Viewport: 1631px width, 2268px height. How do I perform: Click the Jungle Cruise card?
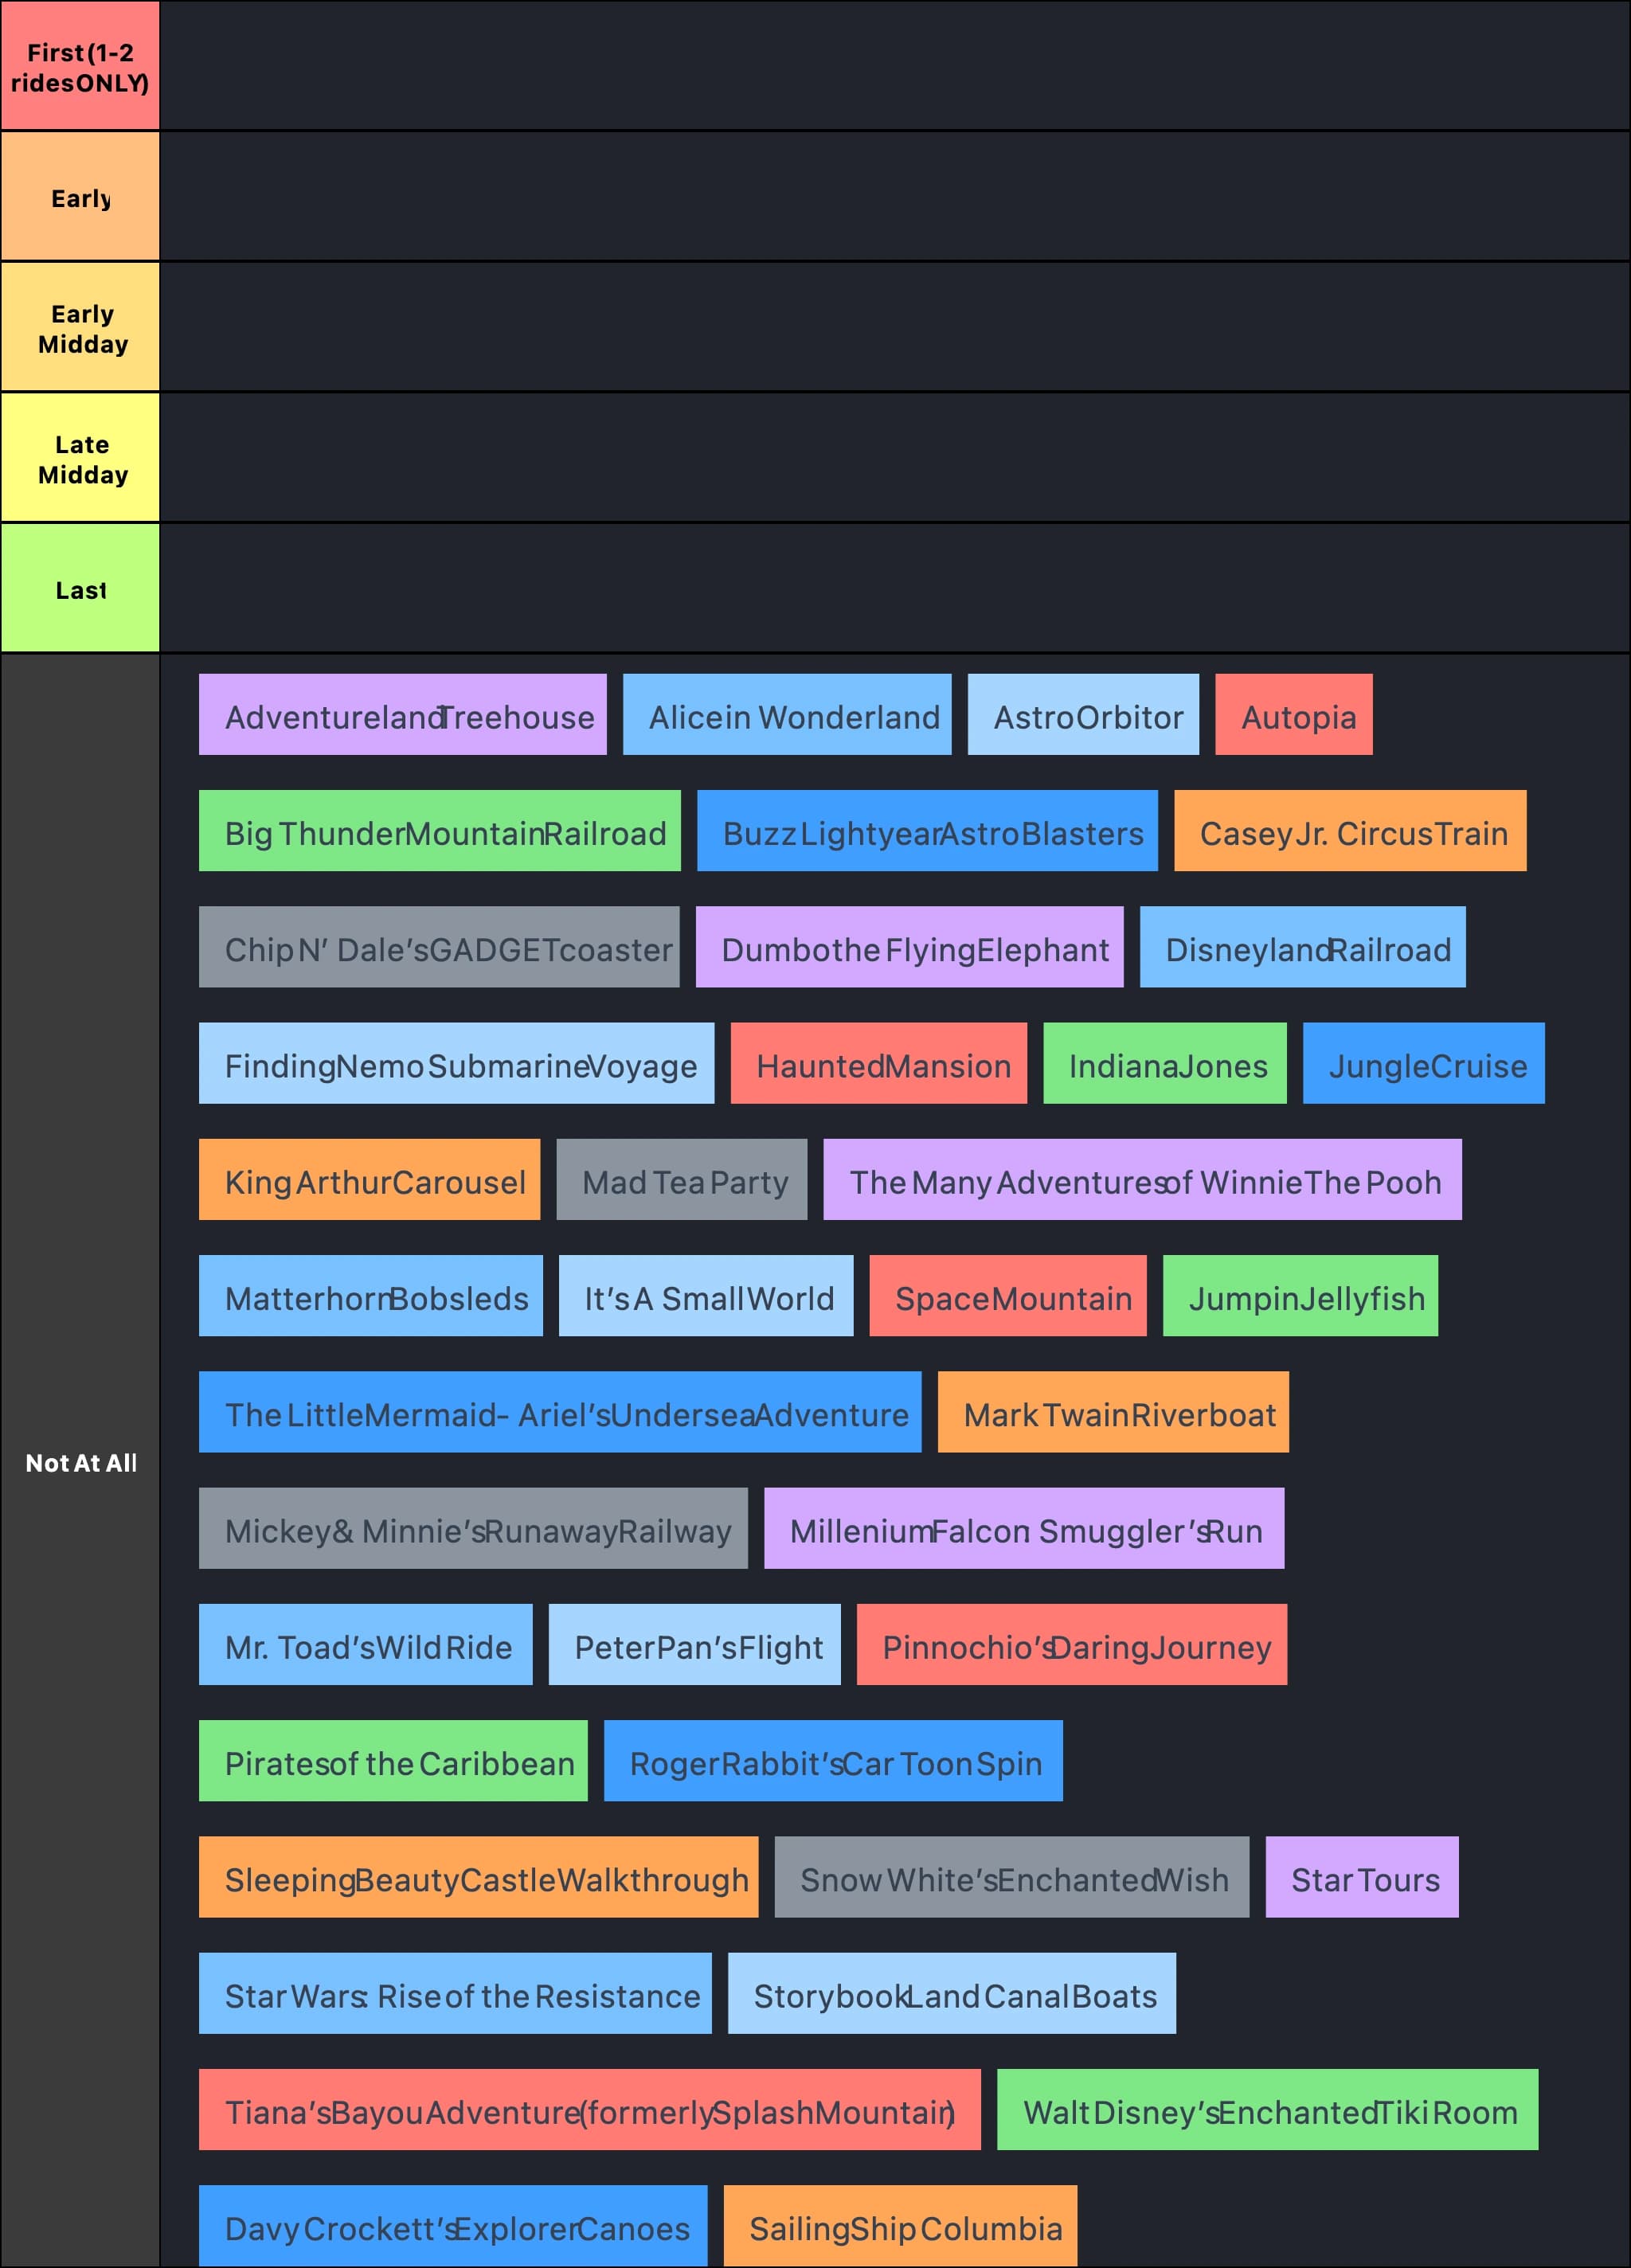pyautogui.click(x=1423, y=1065)
